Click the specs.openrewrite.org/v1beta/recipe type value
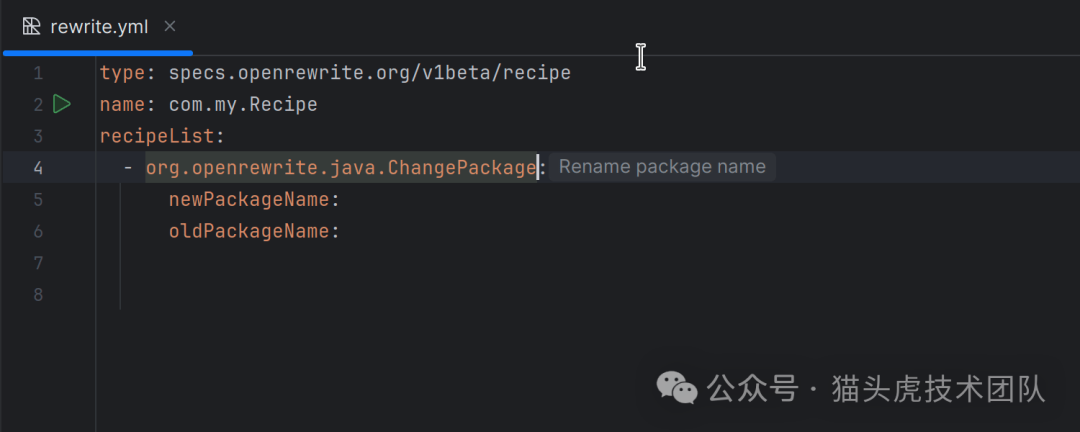The image size is (1080, 432). [369, 73]
